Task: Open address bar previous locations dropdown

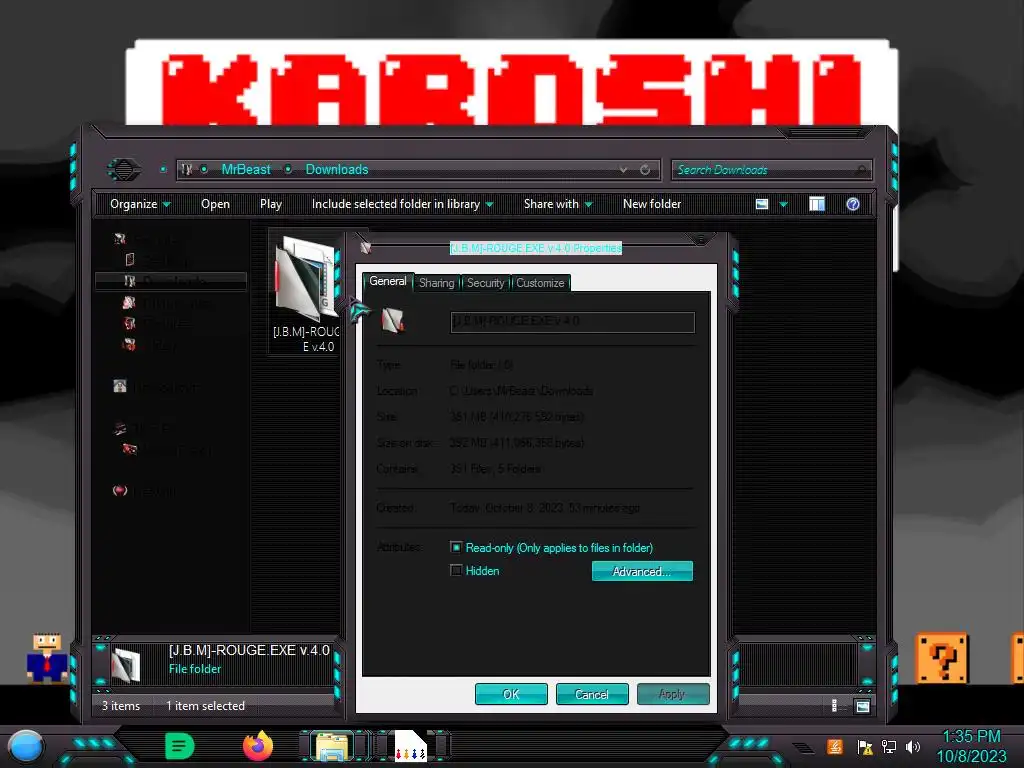Action: 624,170
